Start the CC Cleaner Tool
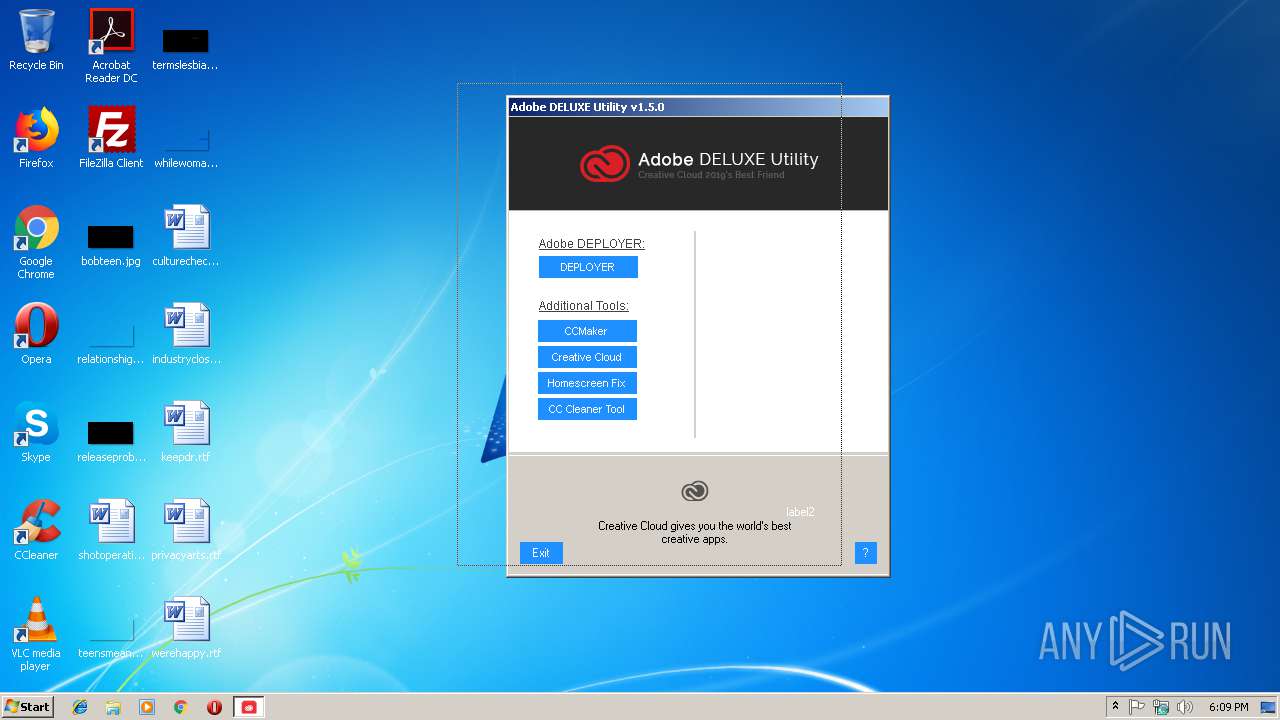1280x720 pixels. [x=587, y=409]
